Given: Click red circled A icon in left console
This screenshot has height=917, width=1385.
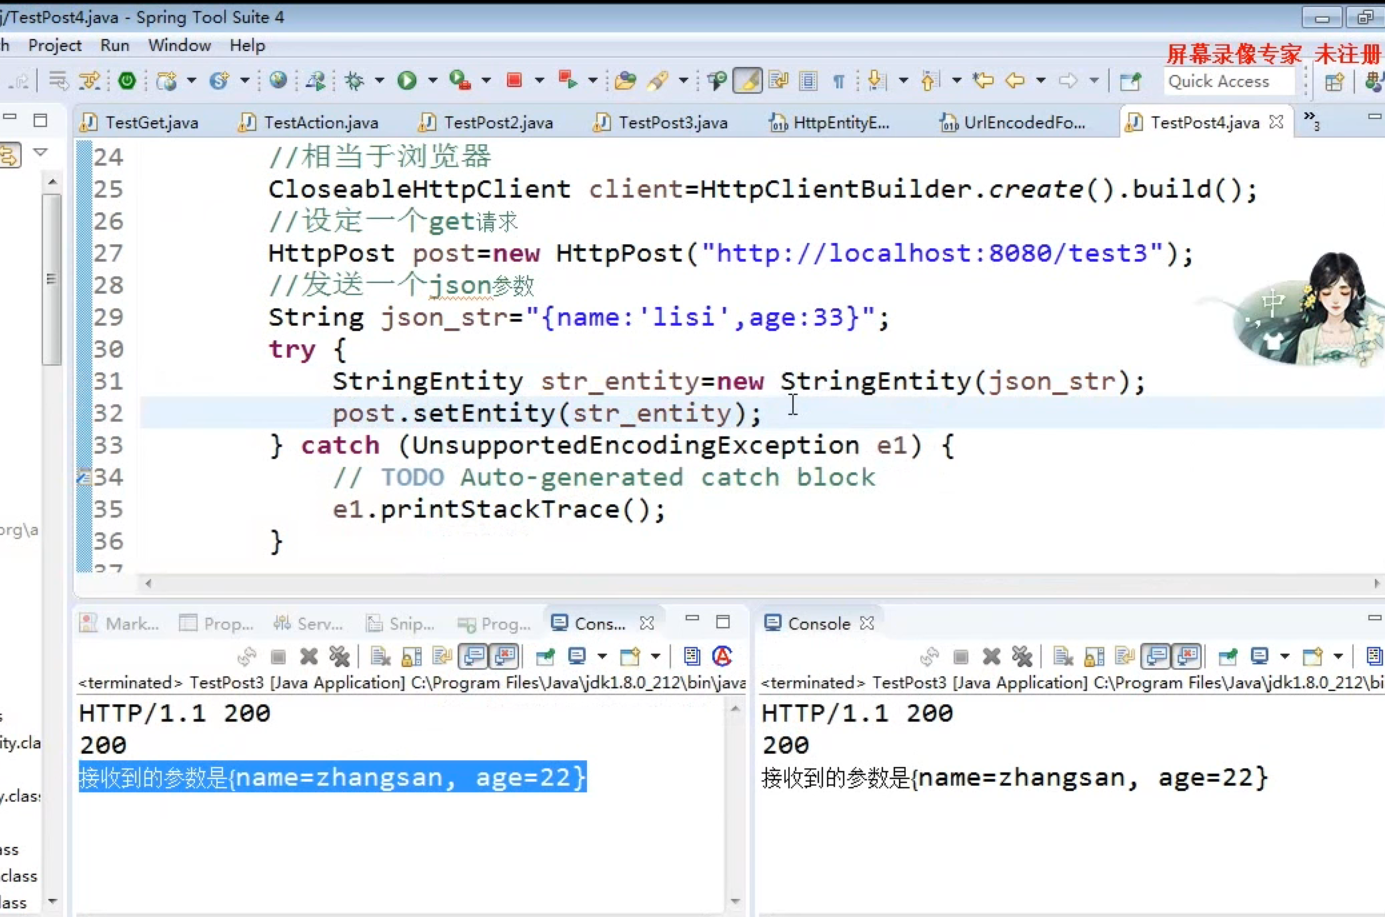Looking at the screenshot, I should [723, 656].
